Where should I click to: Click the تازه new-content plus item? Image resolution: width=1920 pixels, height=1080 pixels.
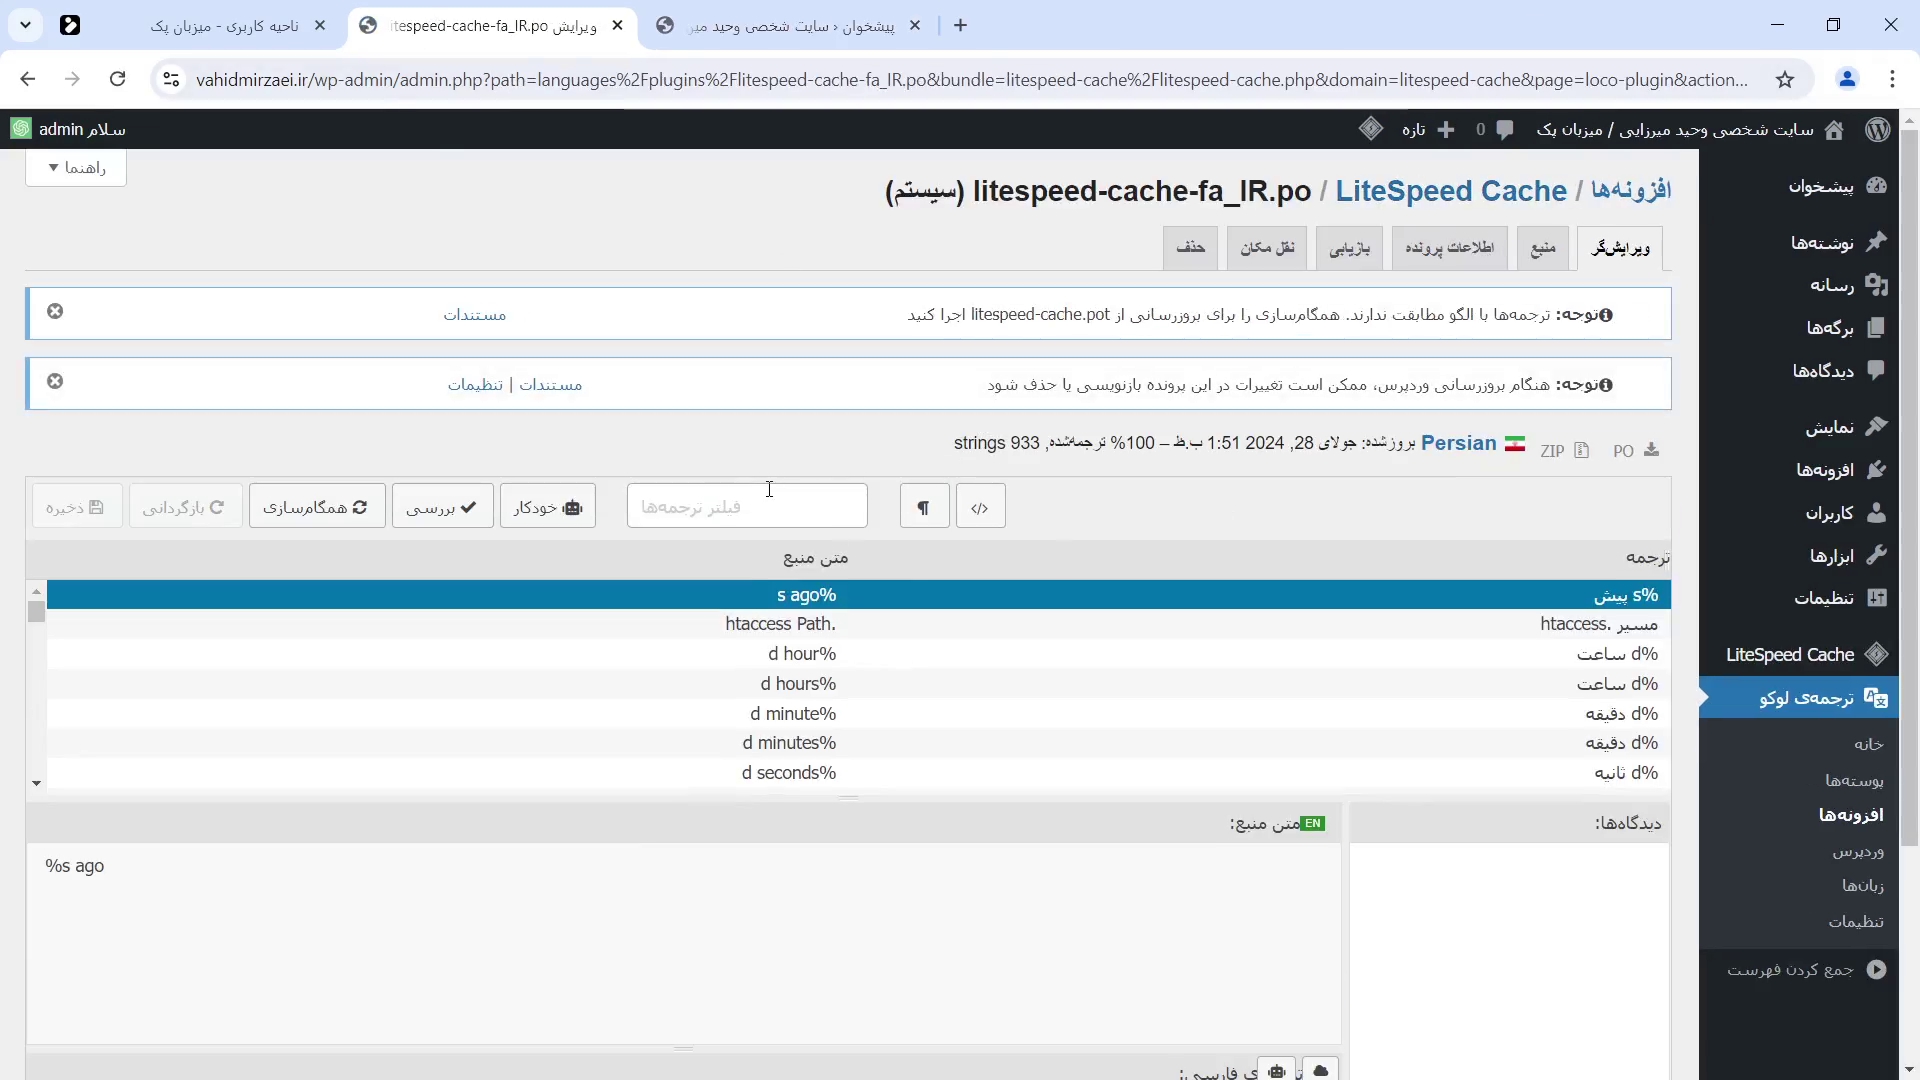[x=1429, y=130]
